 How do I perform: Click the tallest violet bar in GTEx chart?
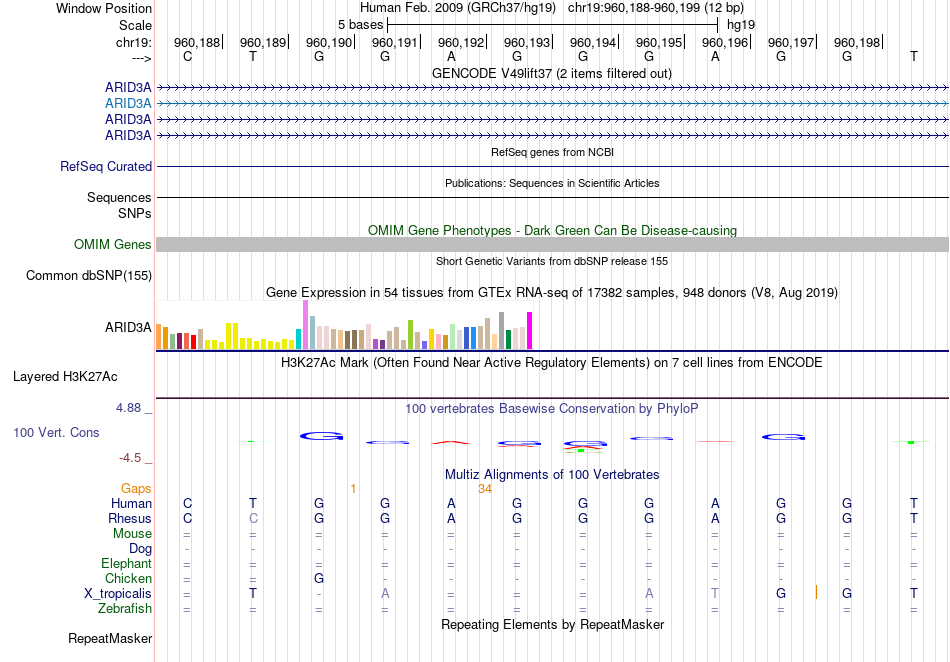click(x=305, y=325)
